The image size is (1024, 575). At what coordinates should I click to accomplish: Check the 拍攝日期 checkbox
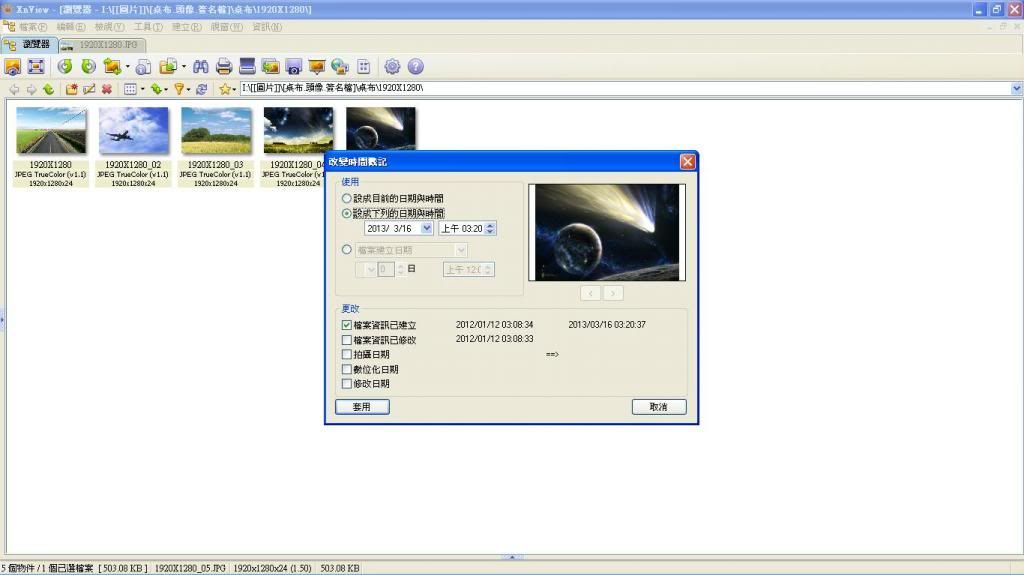347,354
